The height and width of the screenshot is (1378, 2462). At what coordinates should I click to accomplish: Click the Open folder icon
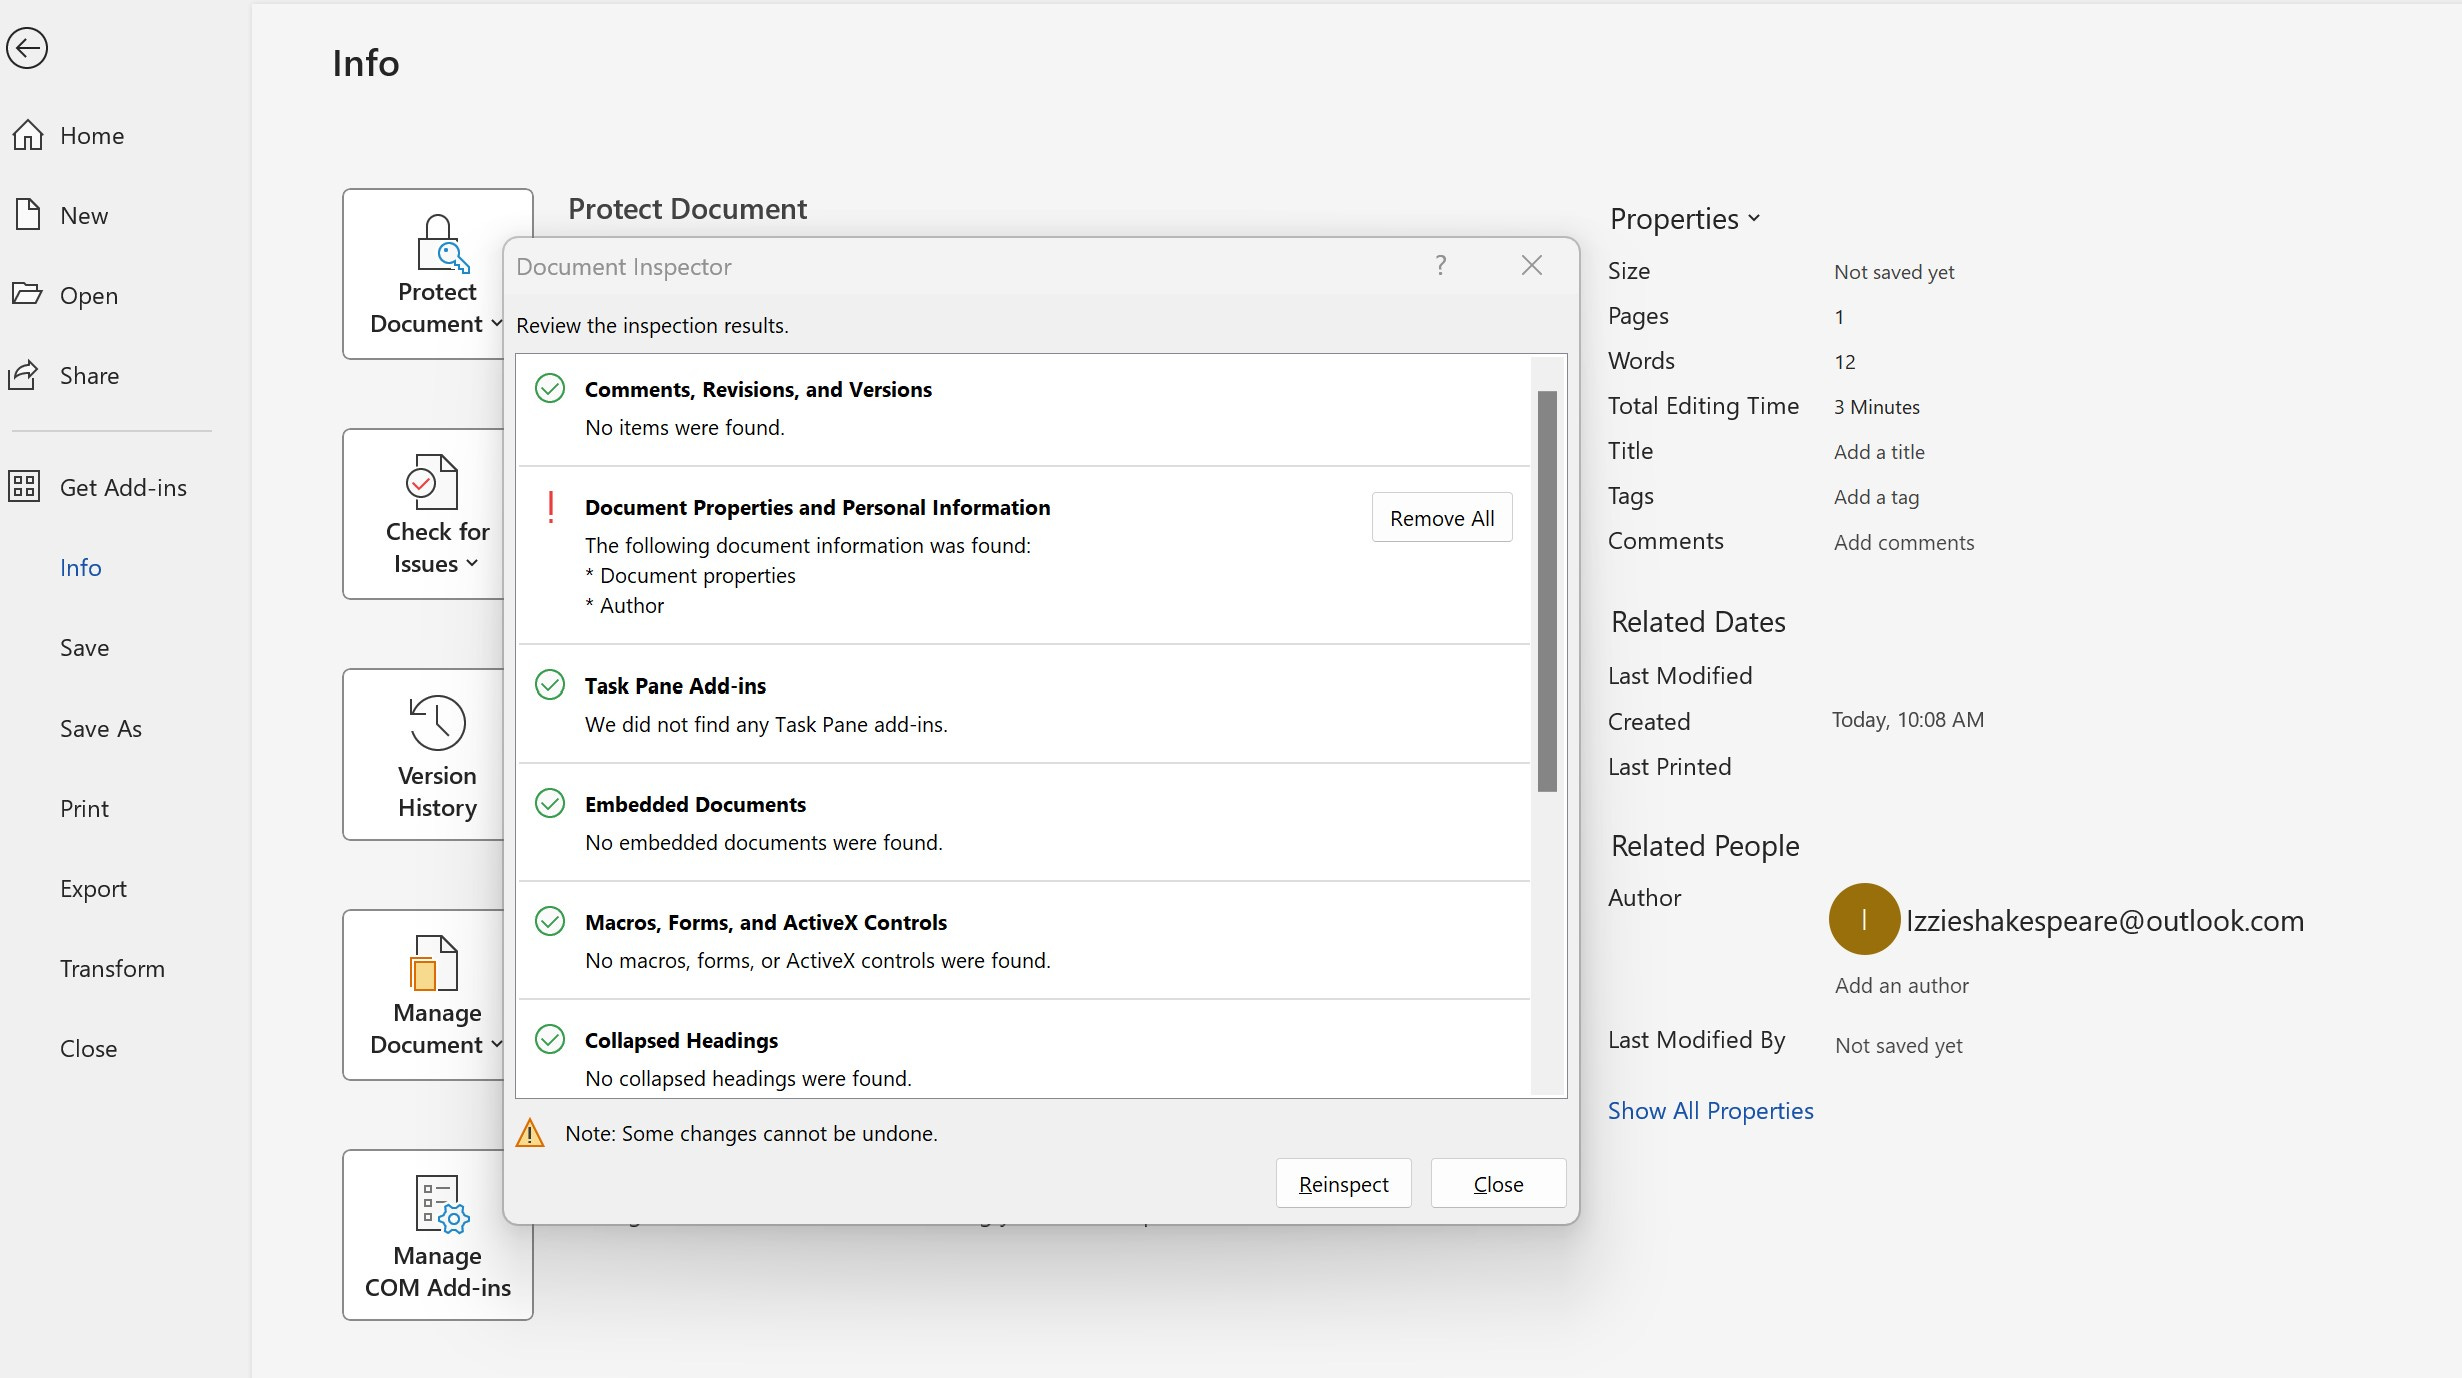[x=27, y=294]
